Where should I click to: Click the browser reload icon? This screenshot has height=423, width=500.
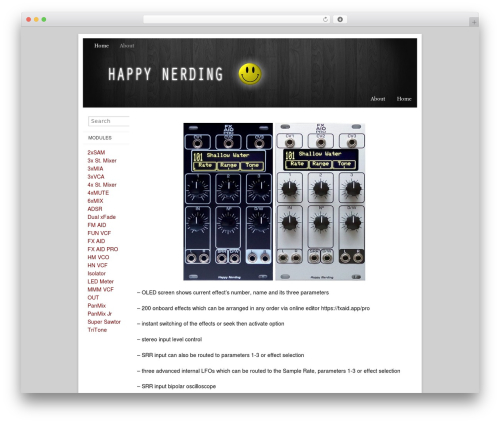(325, 19)
